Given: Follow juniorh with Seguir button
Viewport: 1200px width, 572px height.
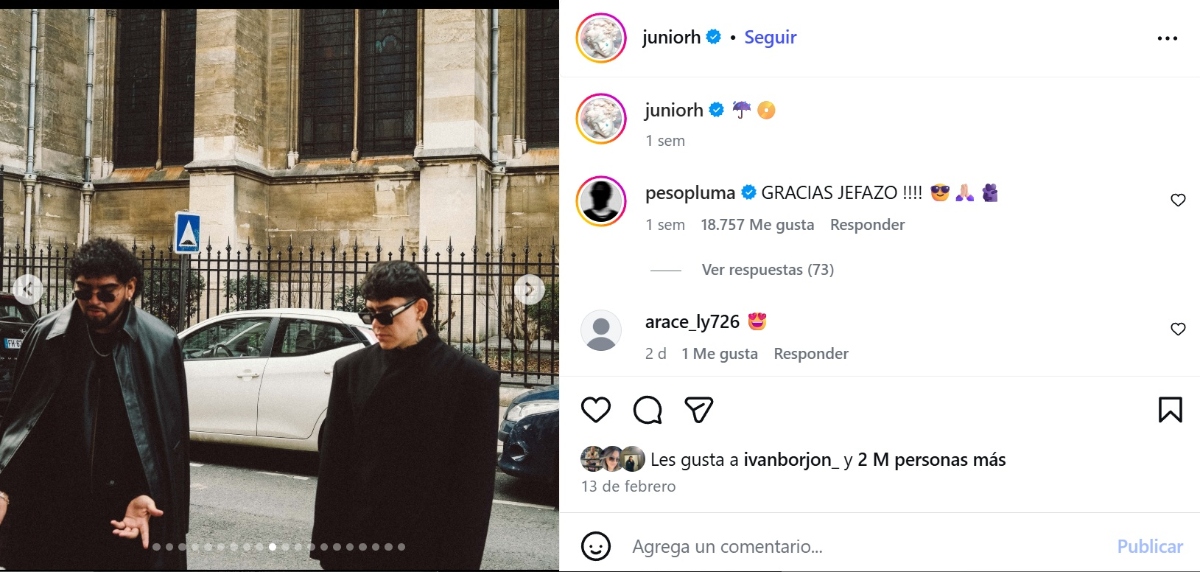Looking at the screenshot, I should point(770,37).
